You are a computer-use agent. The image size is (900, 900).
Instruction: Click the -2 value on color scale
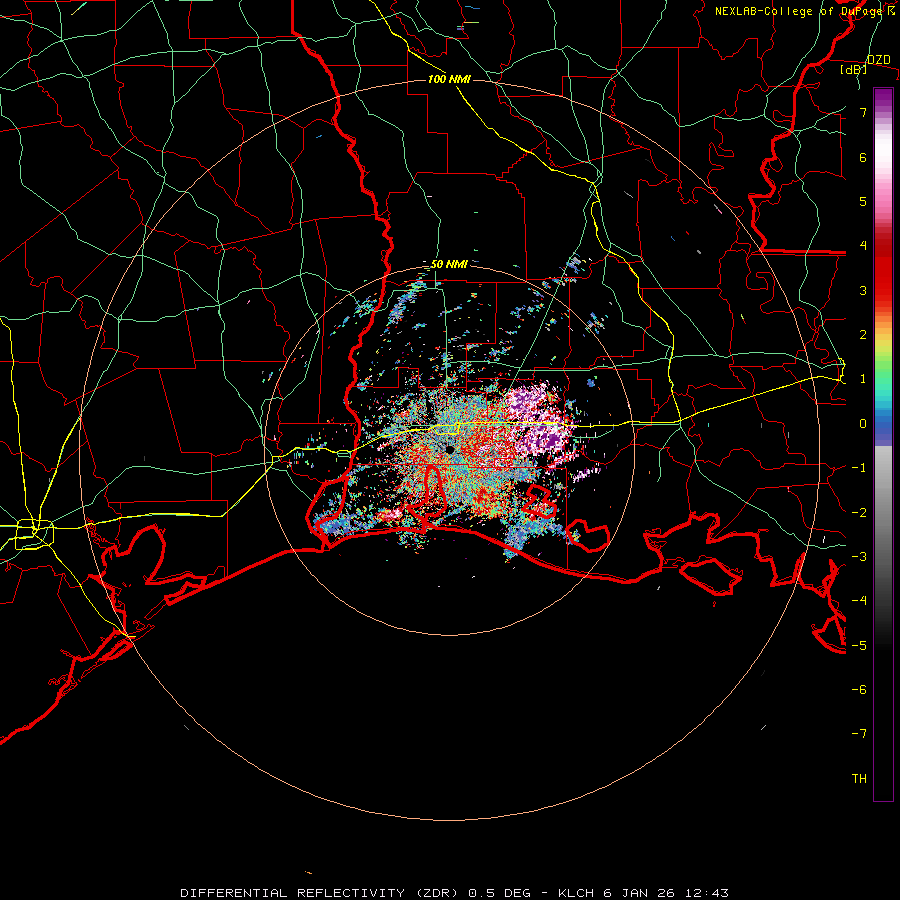click(859, 513)
